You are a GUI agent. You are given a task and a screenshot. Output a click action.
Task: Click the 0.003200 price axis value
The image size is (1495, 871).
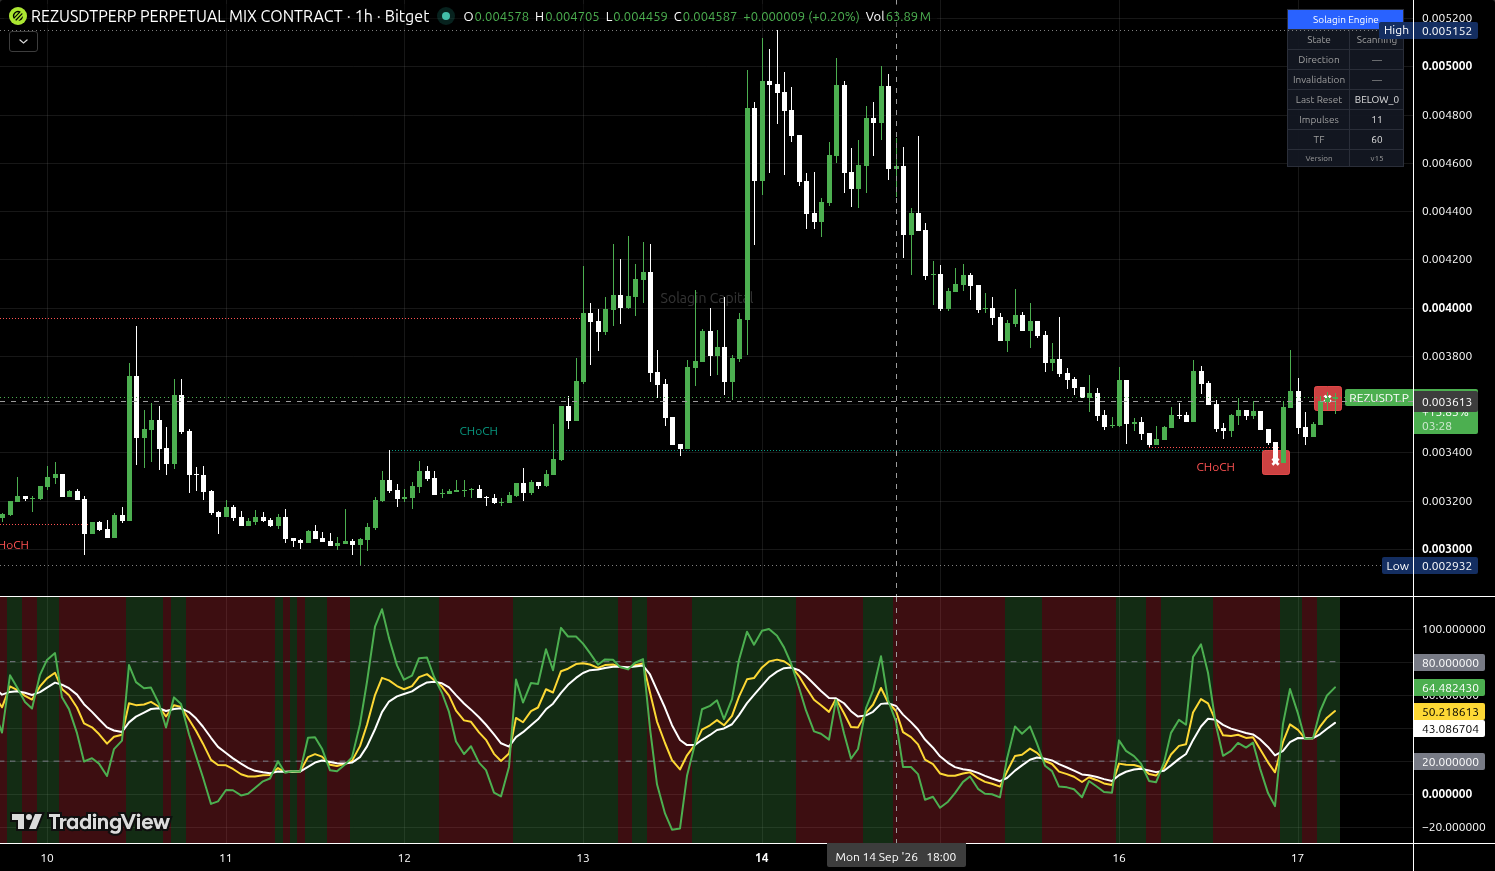1447,501
